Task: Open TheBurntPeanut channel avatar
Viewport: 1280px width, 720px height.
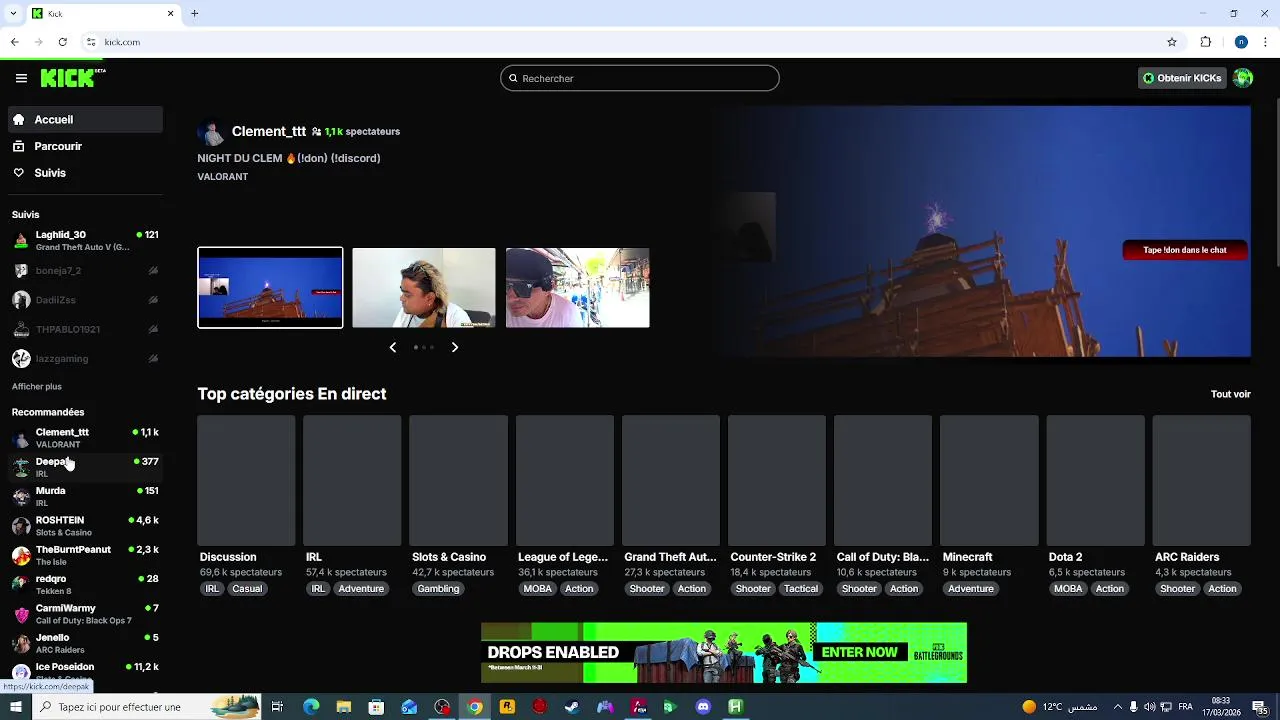Action: (21, 555)
